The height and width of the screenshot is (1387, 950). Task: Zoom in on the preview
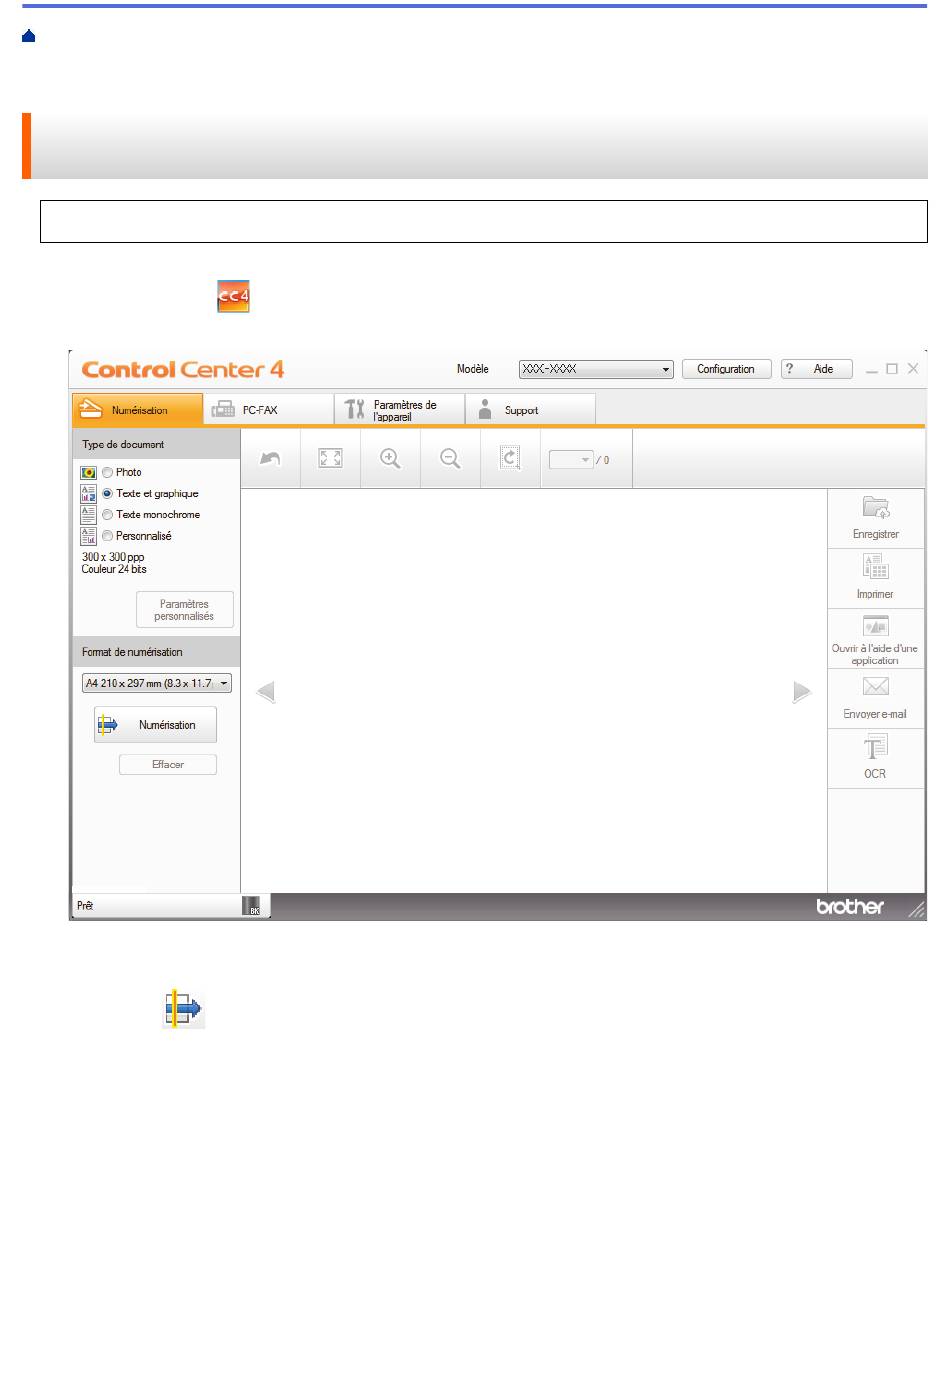point(390,459)
